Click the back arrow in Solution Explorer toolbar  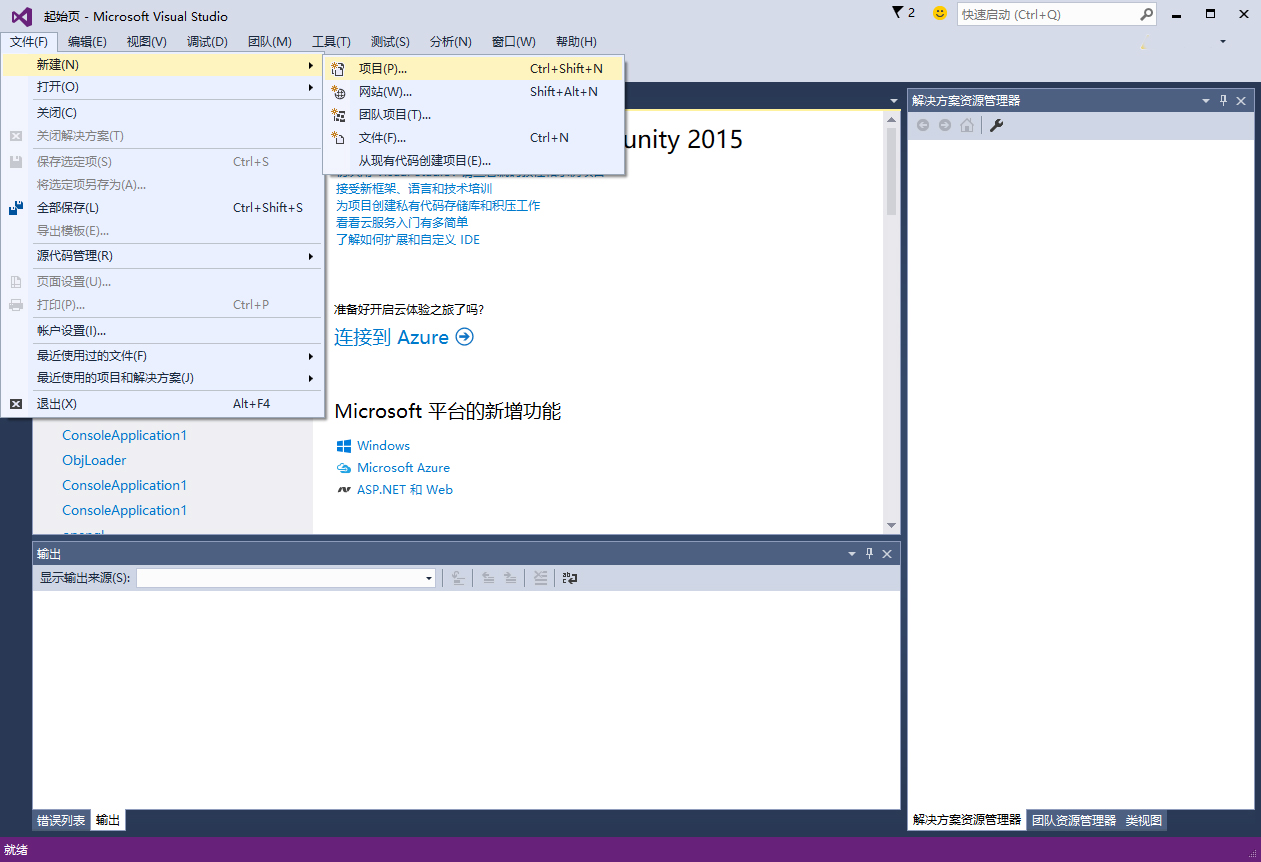pyautogui.click(x=922, y=125)
